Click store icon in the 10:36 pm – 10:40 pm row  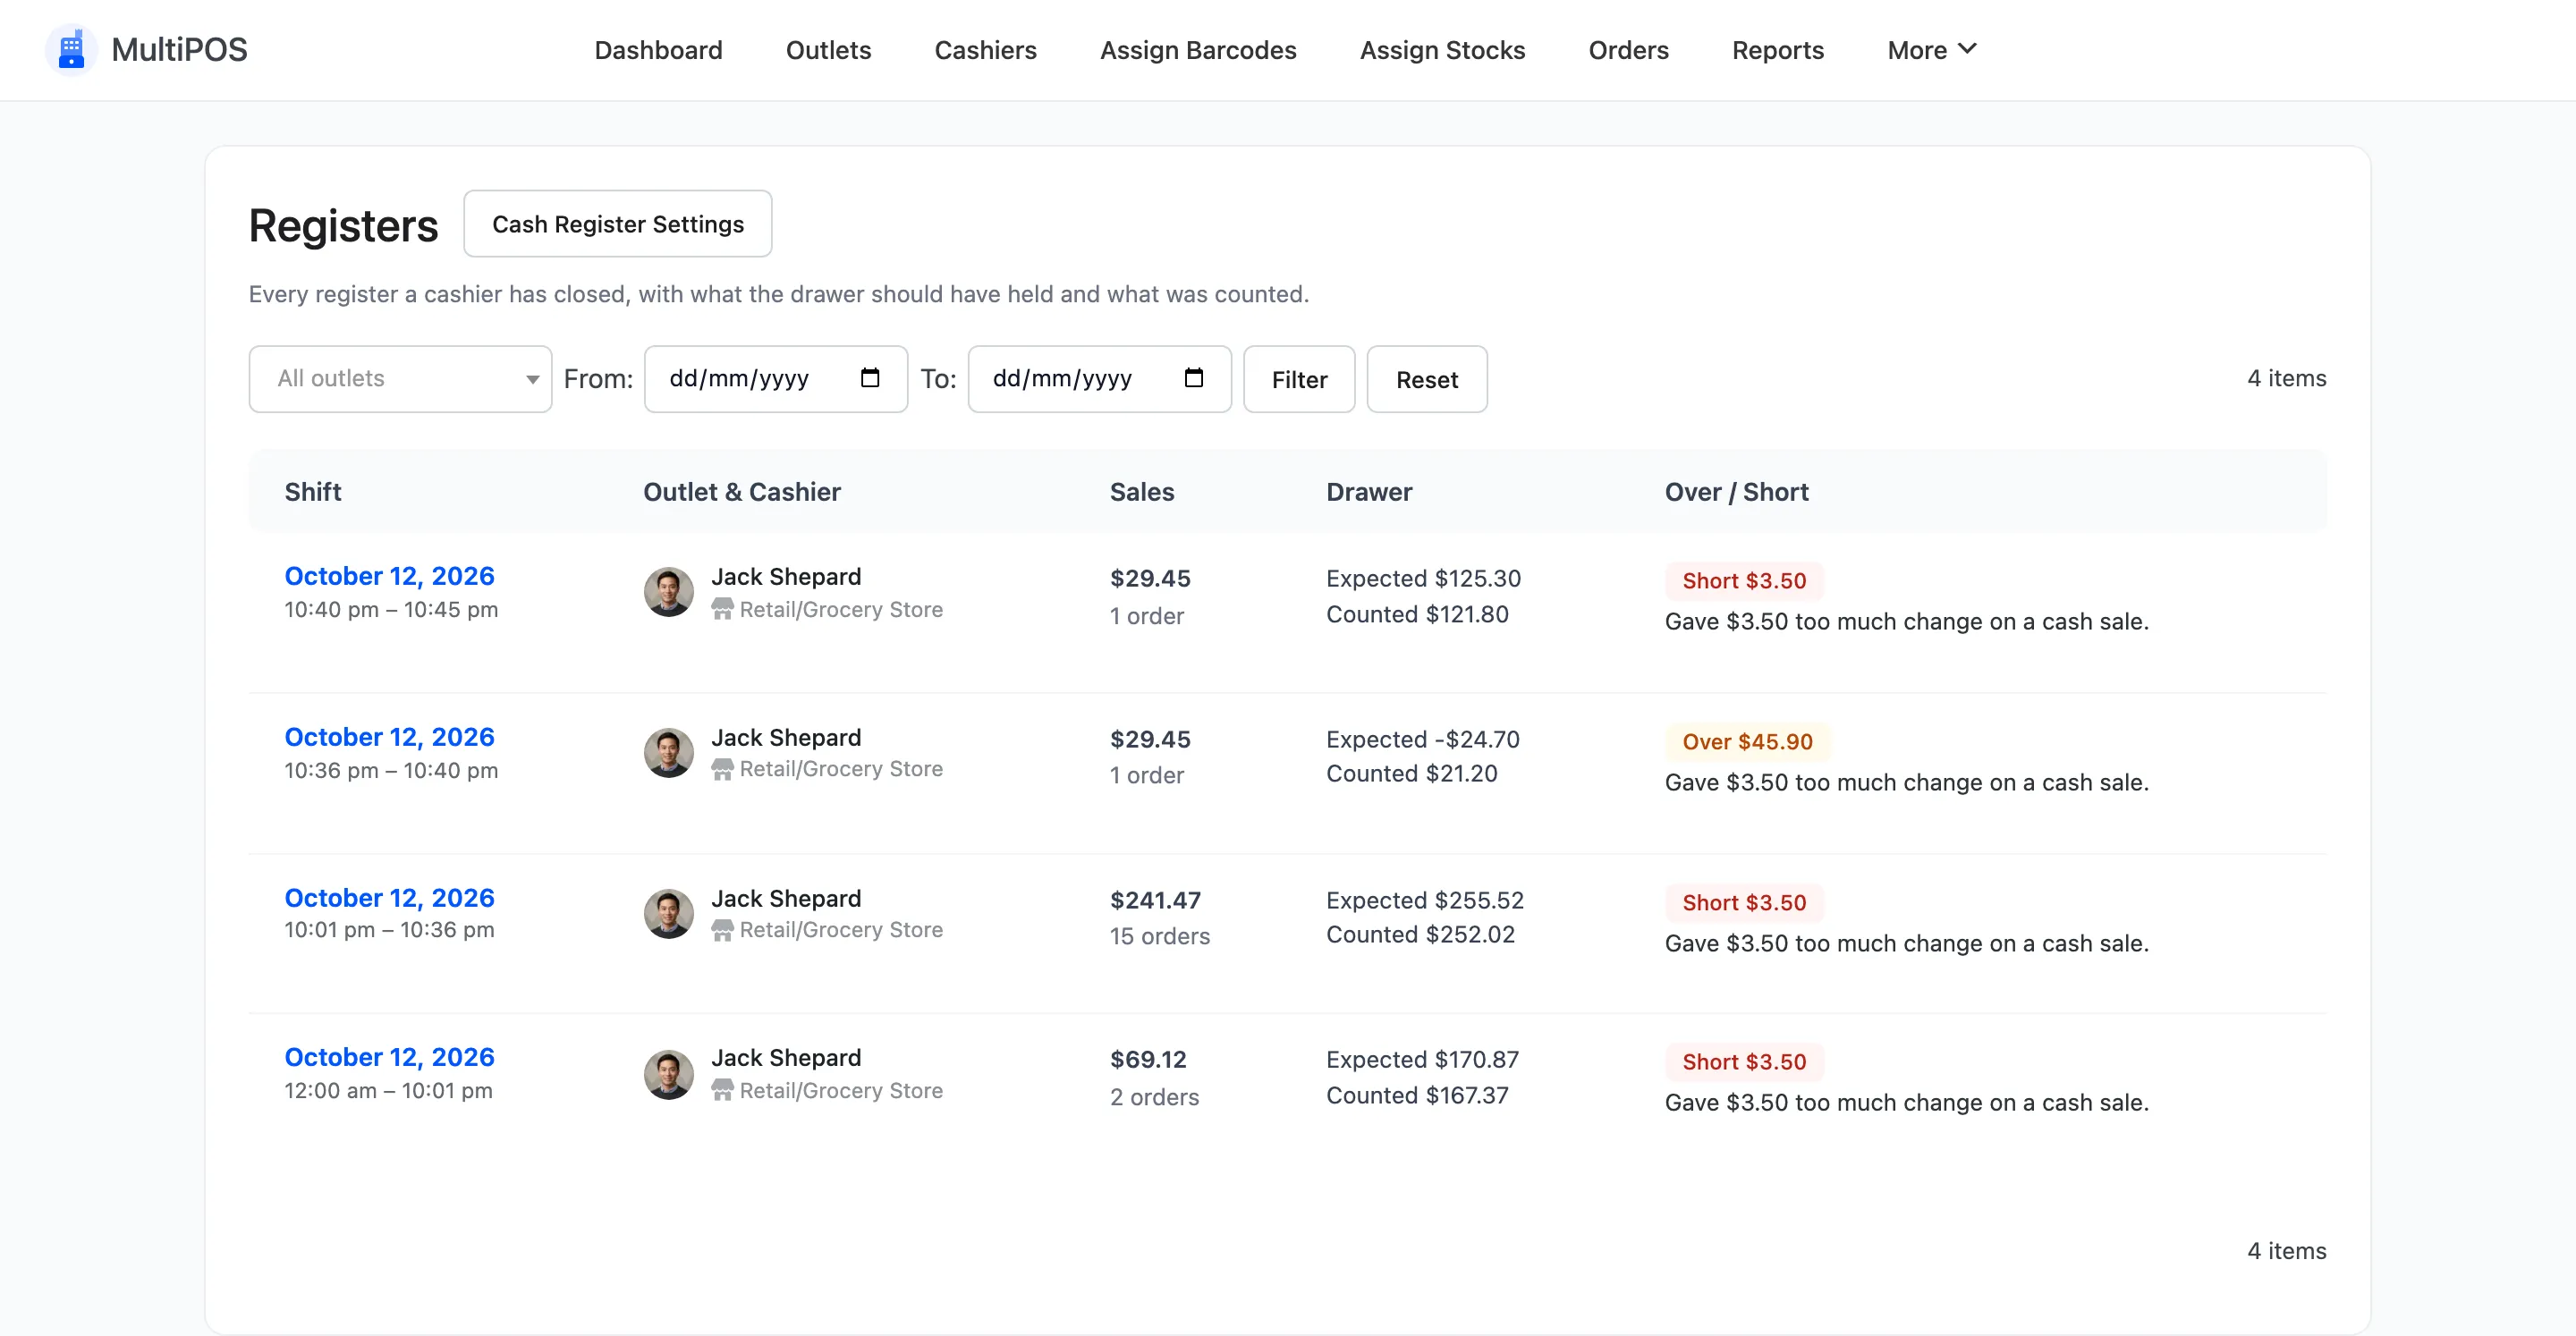tap(722, 769)
